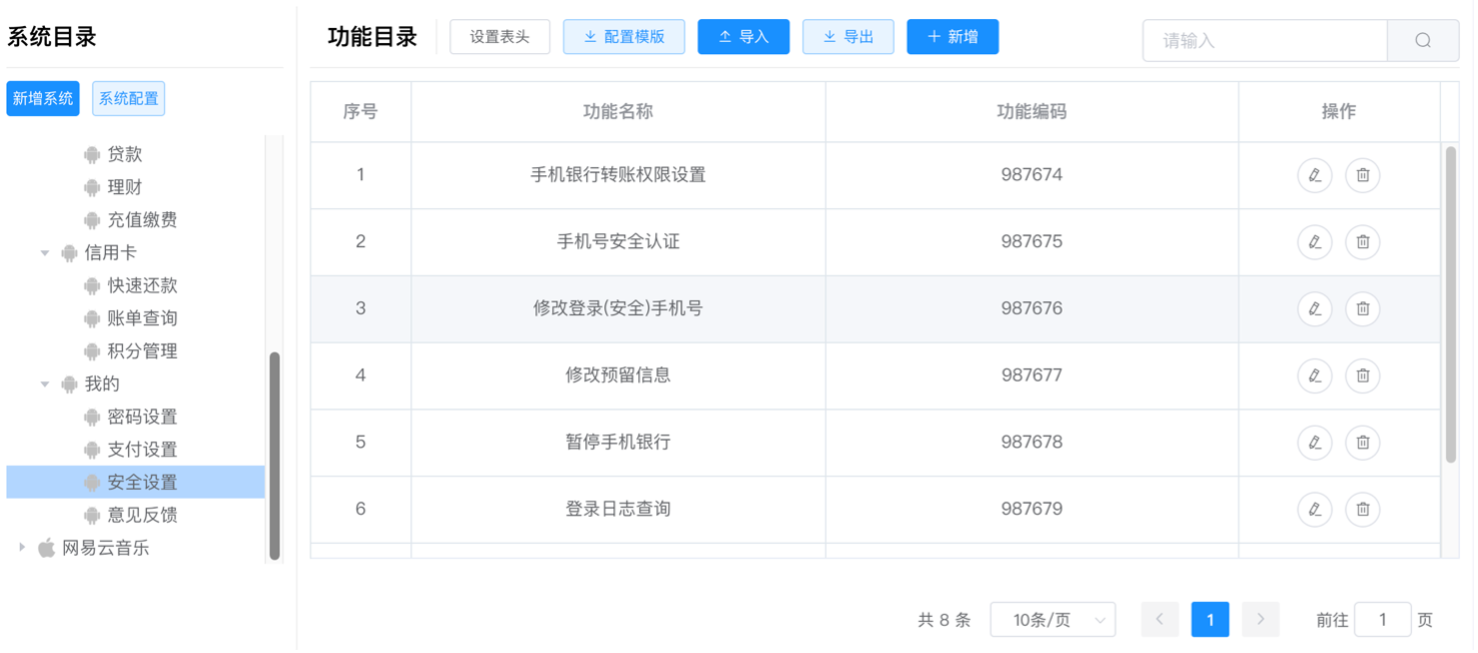Click trash icon for 暂停手机银行 row

[1362, 442]
